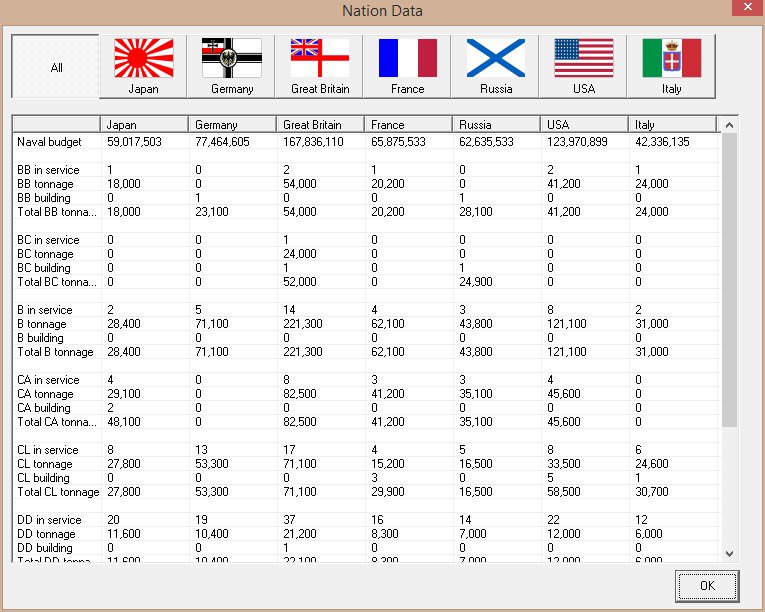Click Italy DD tonnage 6,000
The width and height of the screenshot is (765, 612).
point(648,534)
